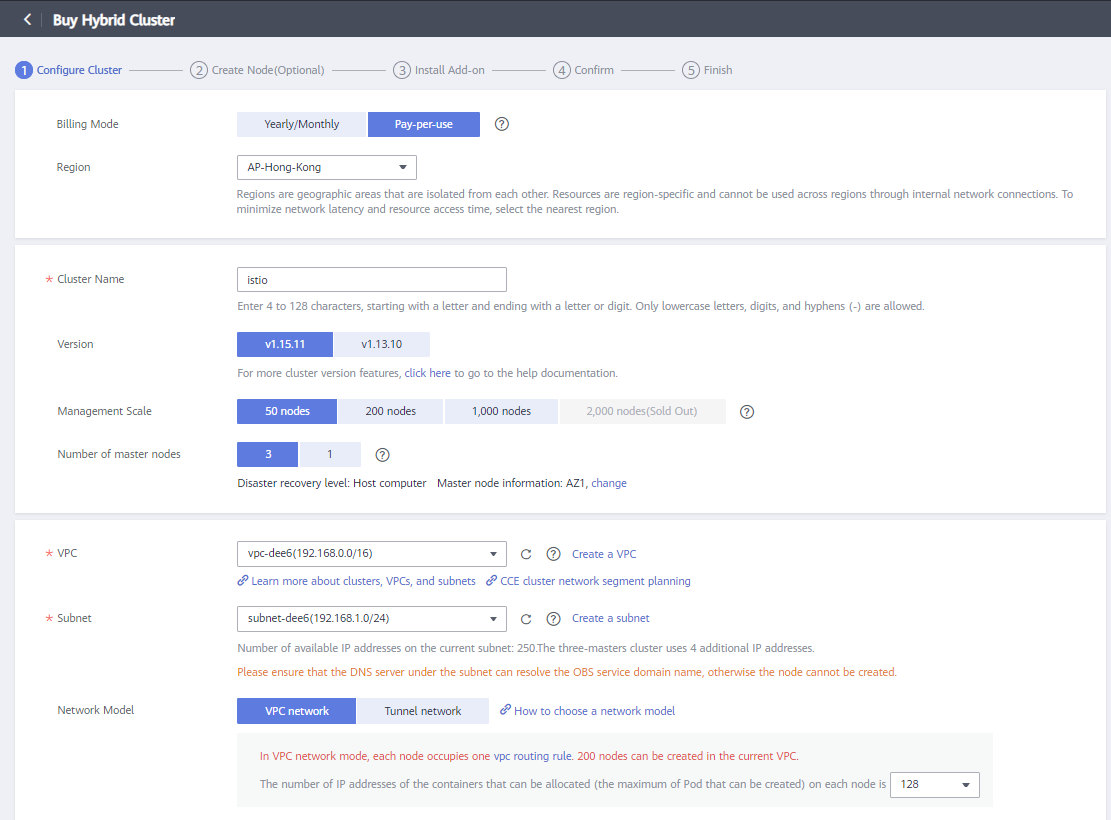Click the Cluster Name input field

371,280
